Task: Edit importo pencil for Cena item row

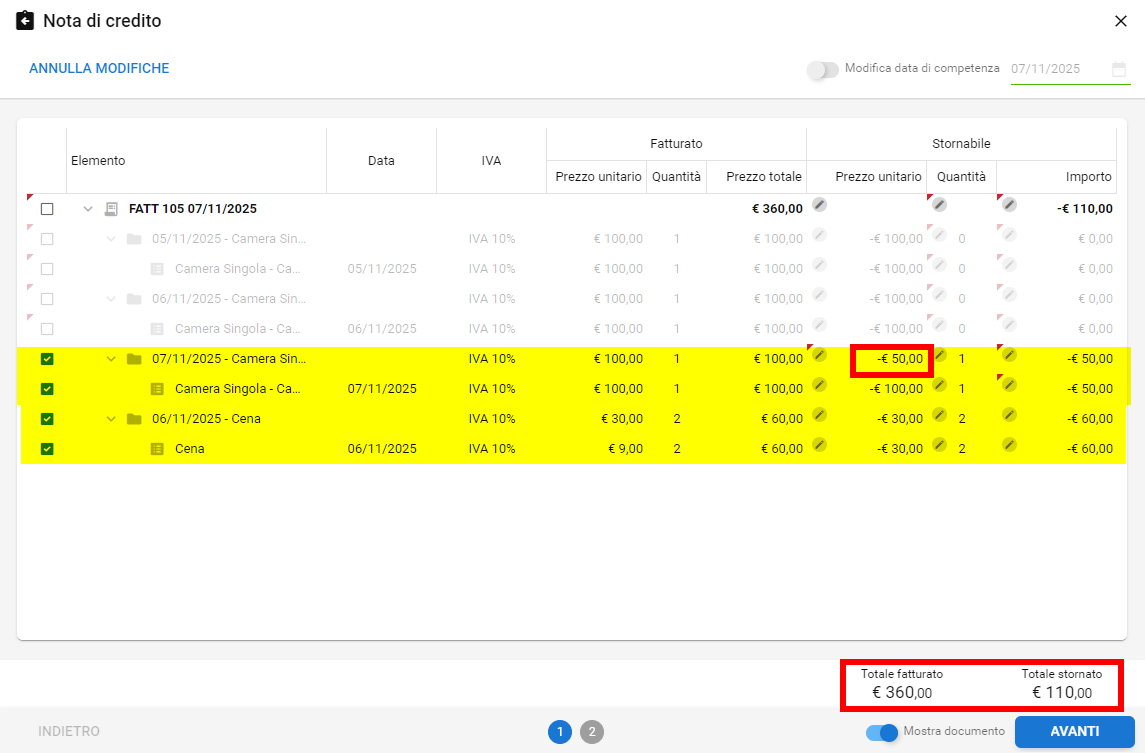Action: (1009, 445)
